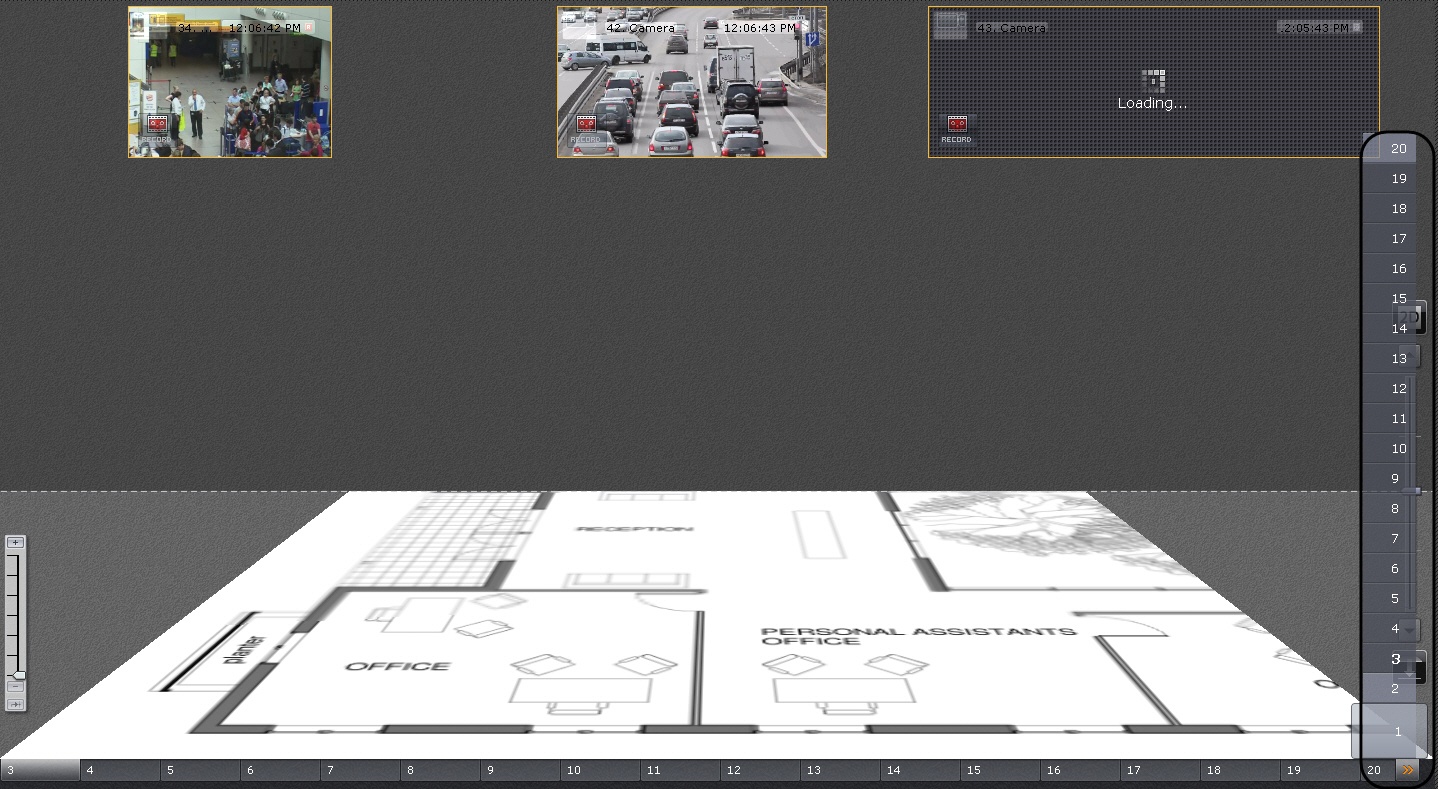Image resolution: width=1438 pixels, height=789 pixels.
Task: Click the zoom out minus button
Action: (15, 687)
